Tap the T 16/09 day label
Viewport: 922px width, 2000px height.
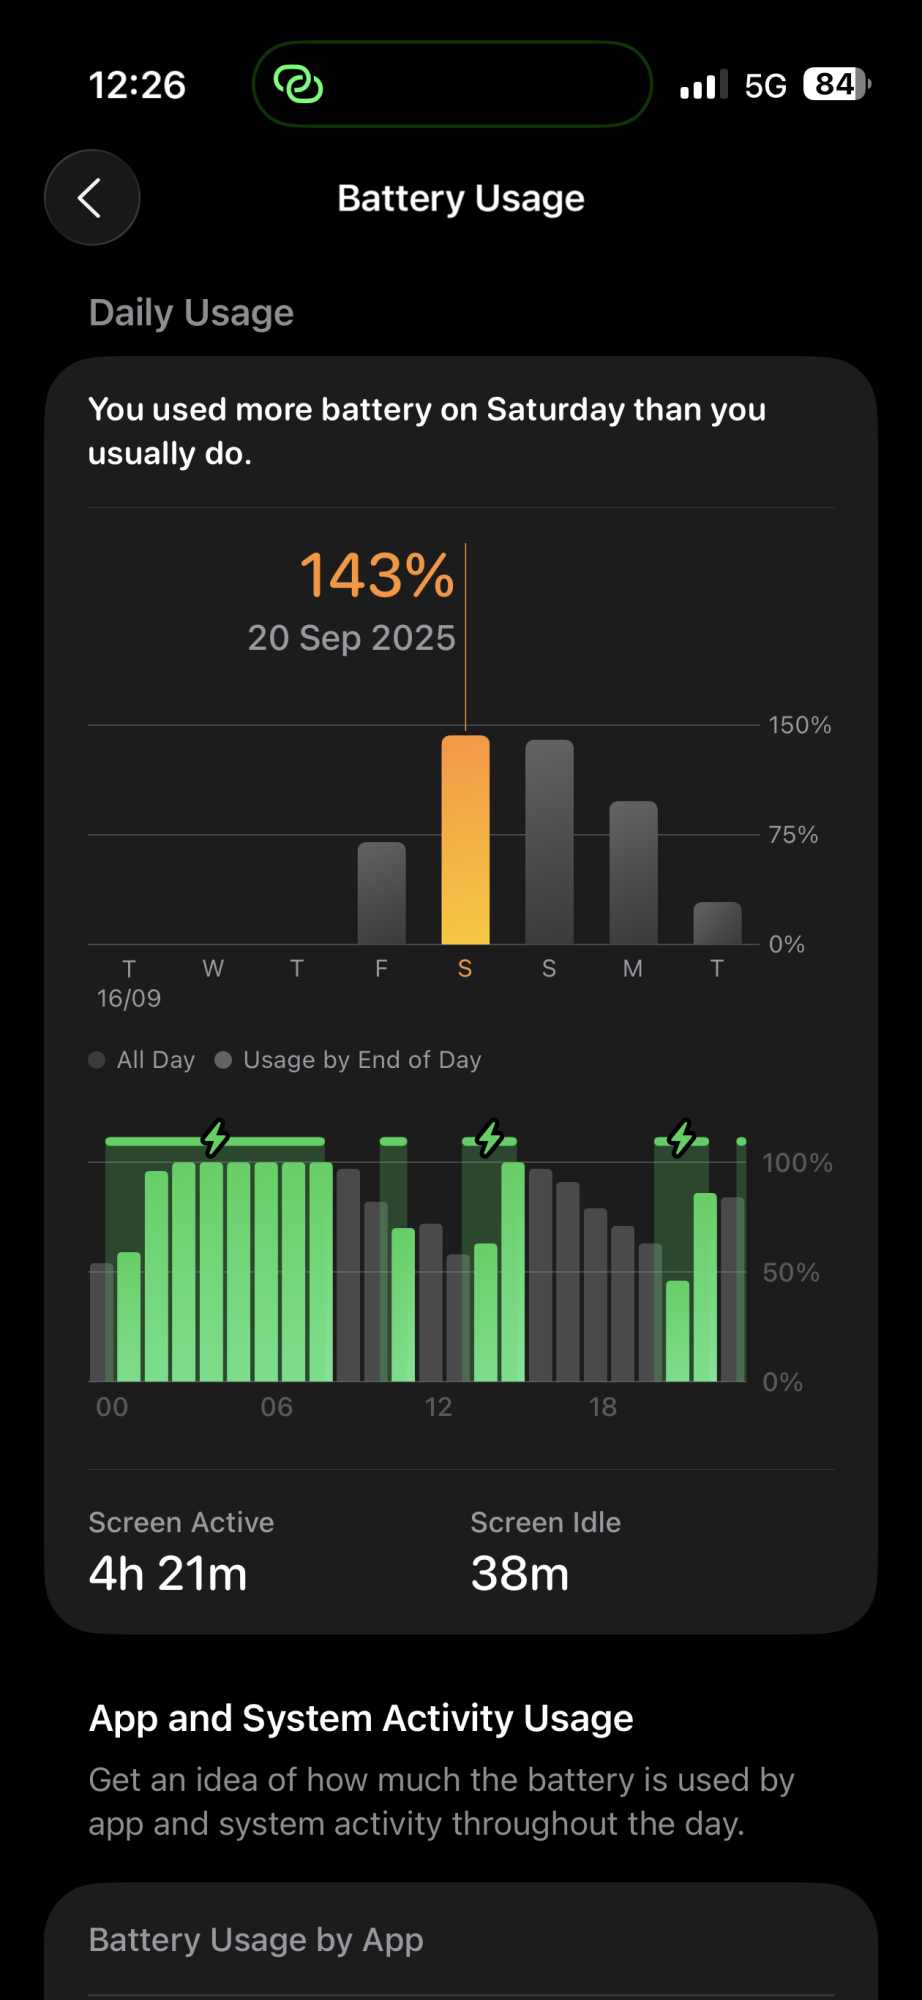[129, 983]
